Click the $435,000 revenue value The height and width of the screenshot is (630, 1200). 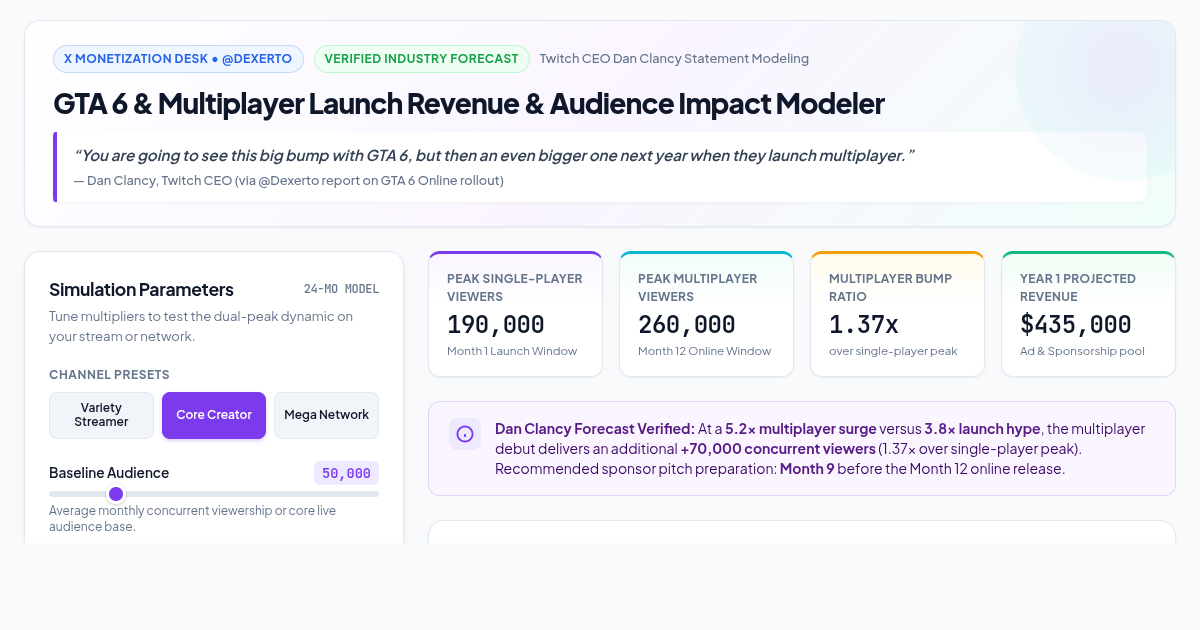(1076, 325)
